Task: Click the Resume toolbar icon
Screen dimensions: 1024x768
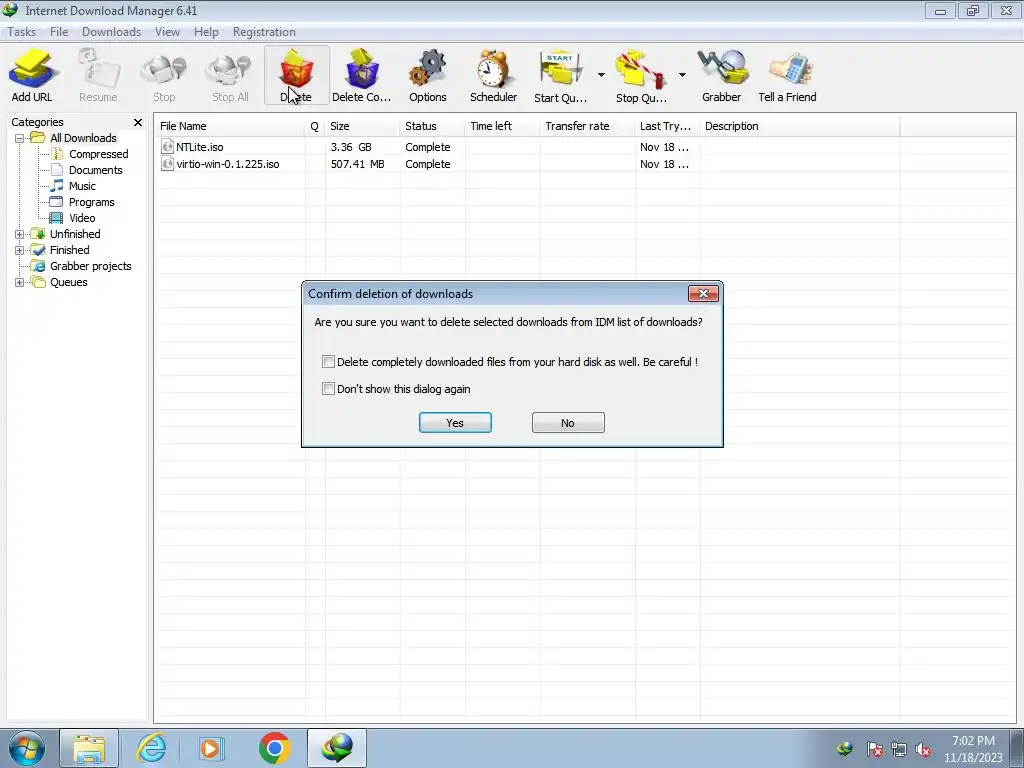Action: [x=98, y=75]
